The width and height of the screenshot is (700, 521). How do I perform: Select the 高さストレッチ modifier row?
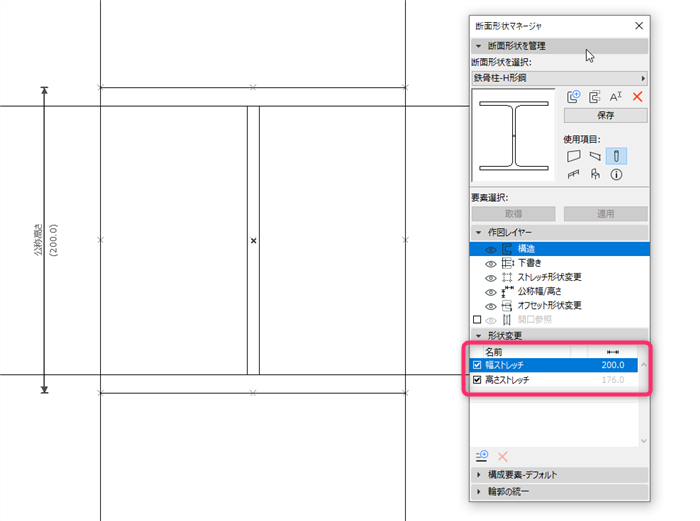click(554, 380)
